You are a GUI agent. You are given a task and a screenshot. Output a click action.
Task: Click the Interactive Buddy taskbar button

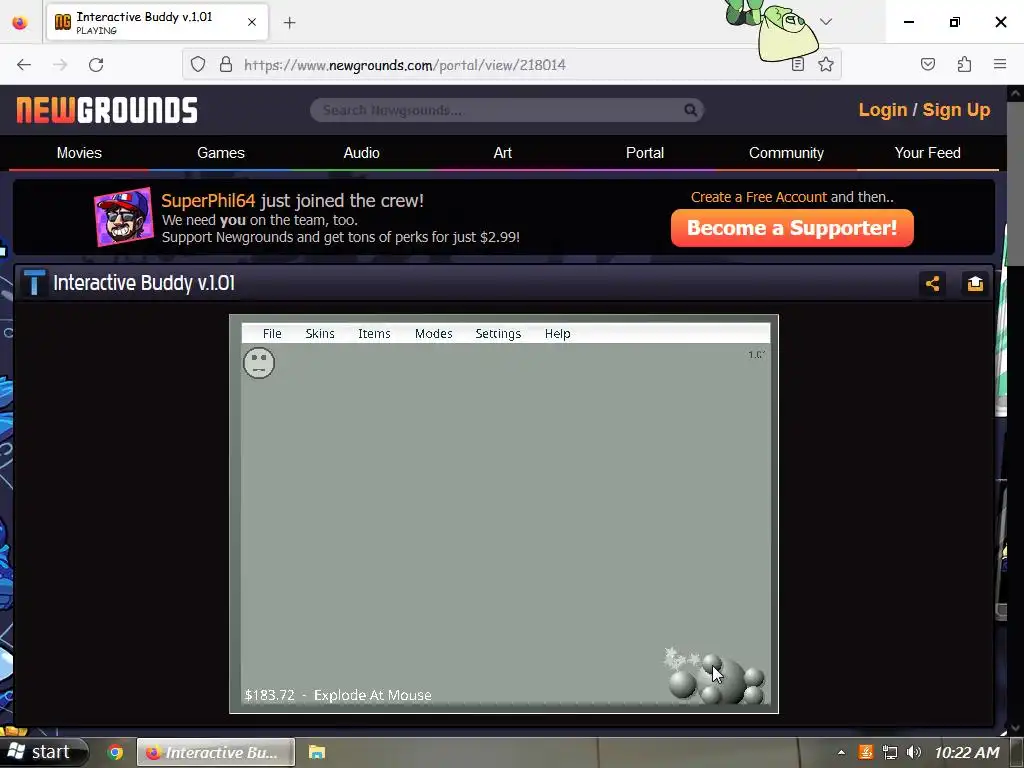[x=216, y=752]
